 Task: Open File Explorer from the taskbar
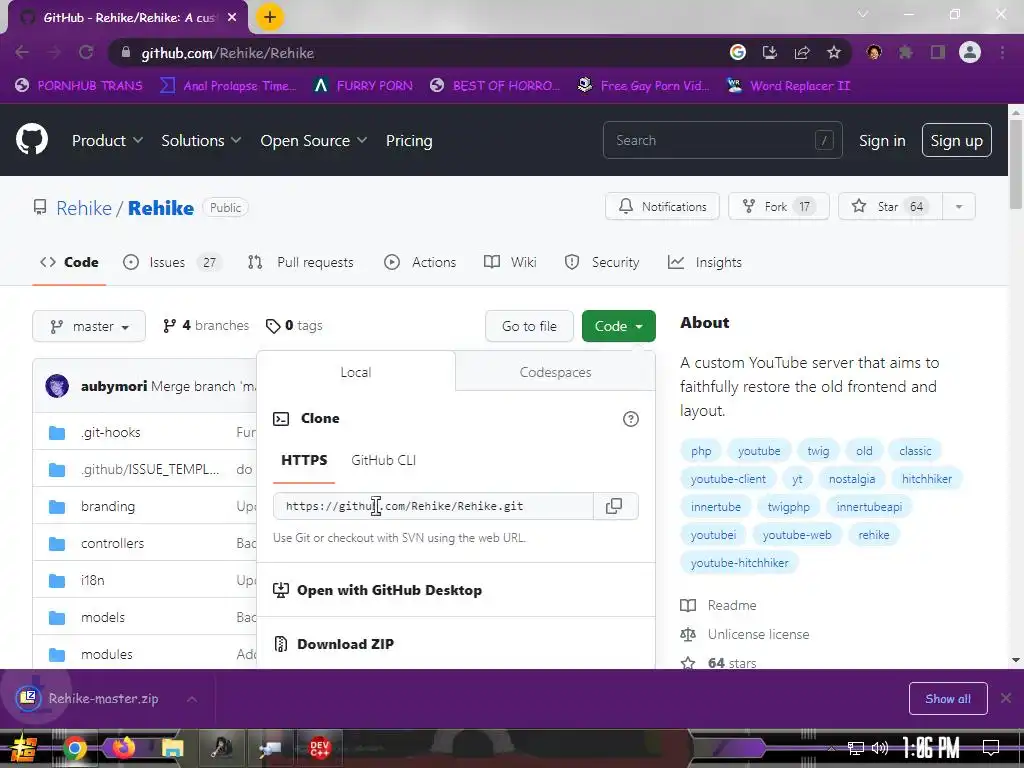(x=172, y=748)
